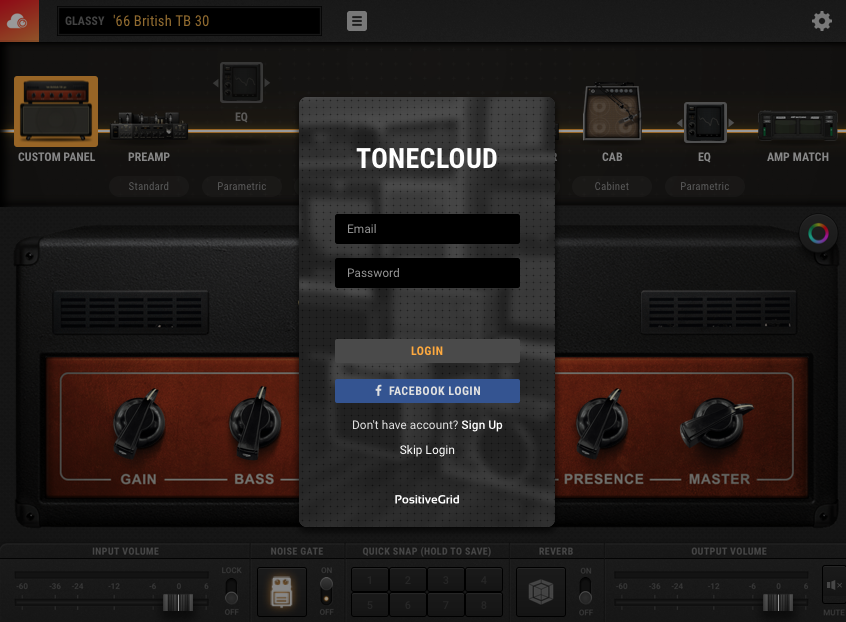Click the LOGIN button
This screenshot has width=846, height=622.
[427, 351]
